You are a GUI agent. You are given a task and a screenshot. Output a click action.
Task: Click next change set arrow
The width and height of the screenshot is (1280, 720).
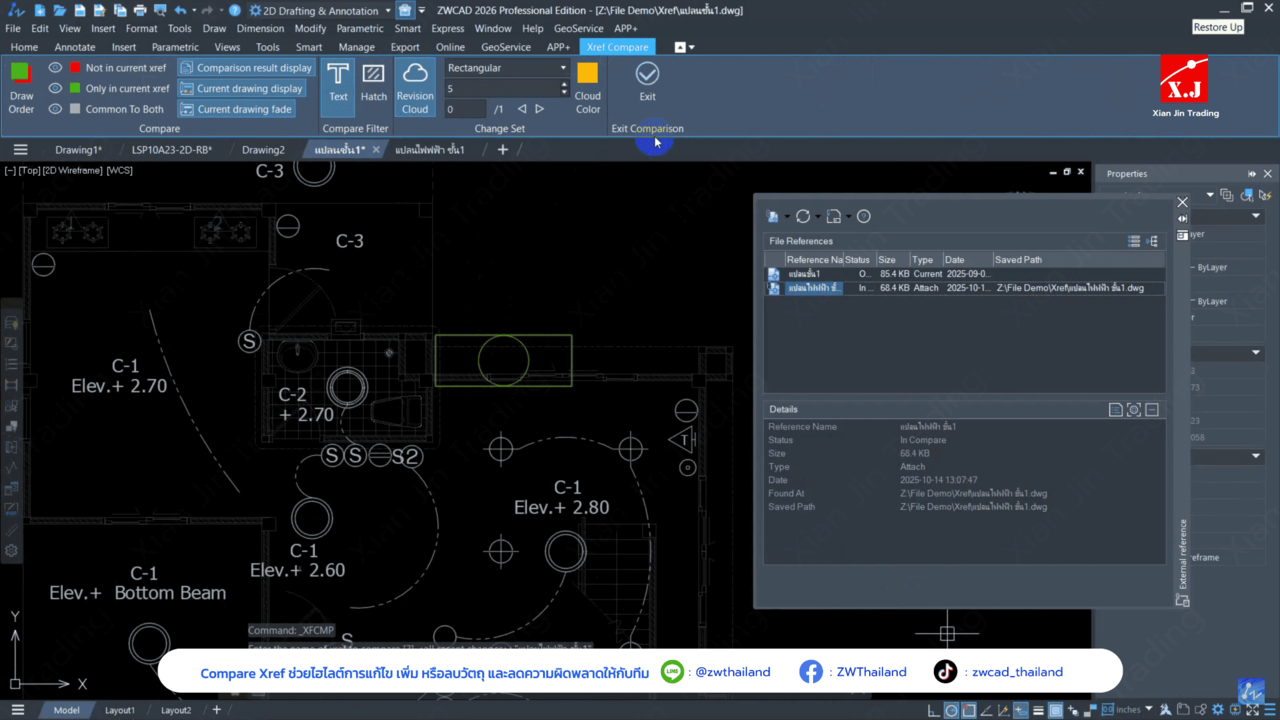(540, 109)
